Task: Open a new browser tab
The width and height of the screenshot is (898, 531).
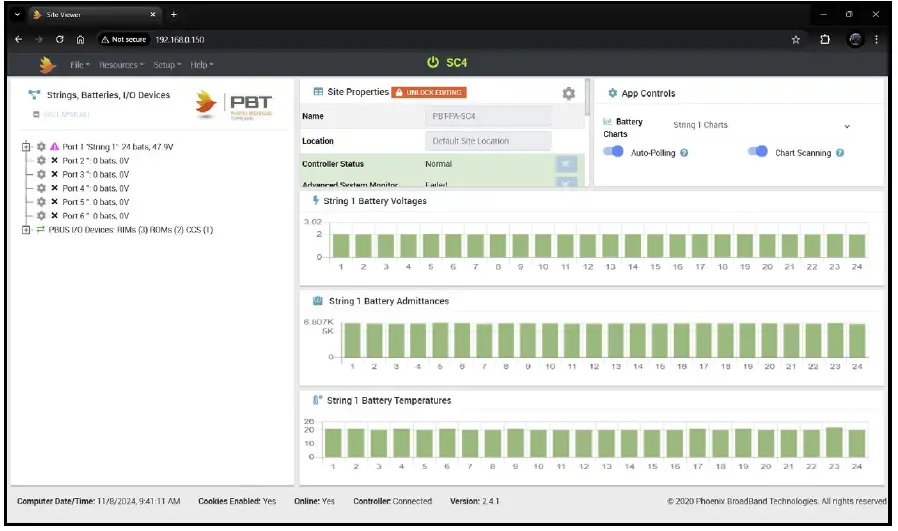Action: tap(174, 14)
